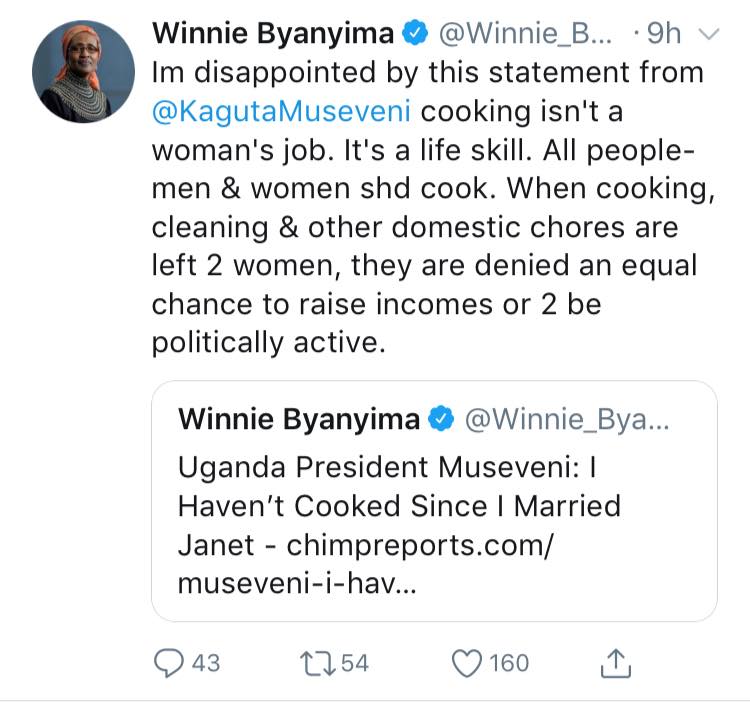Tap the reply speech bubble icon

[x=167, y=662]
